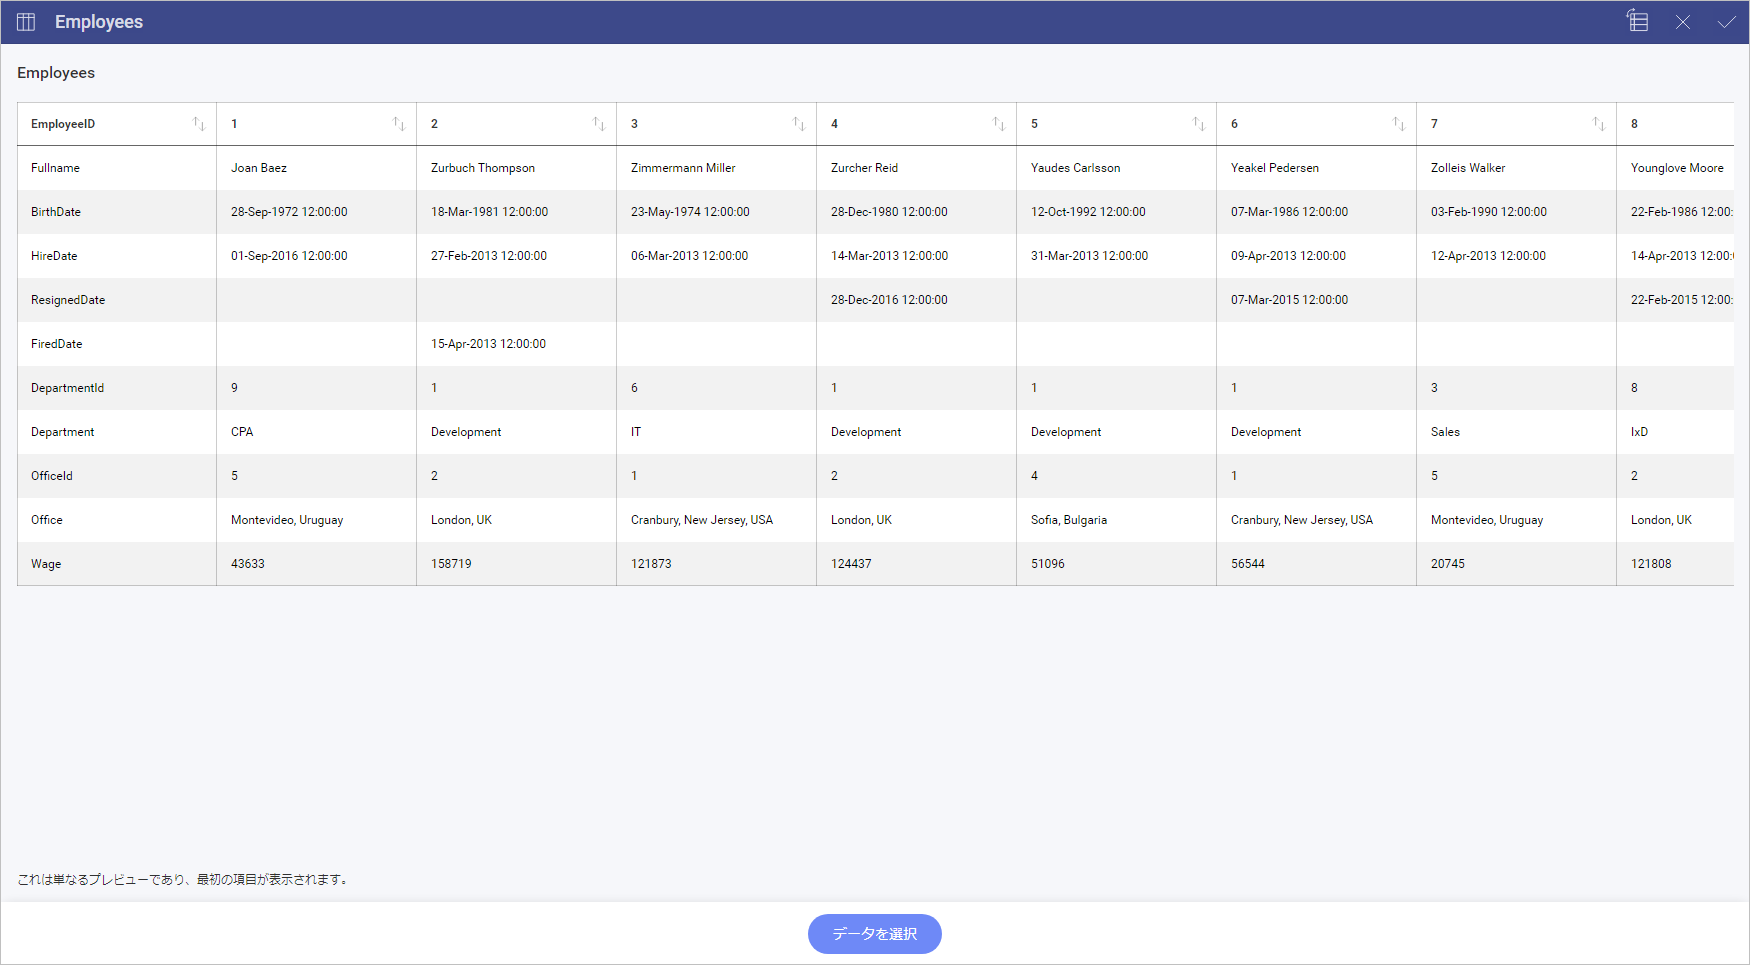Click hire date 12-Apr-2013 cell
1750x965 pixels.
coord(1517,256)
